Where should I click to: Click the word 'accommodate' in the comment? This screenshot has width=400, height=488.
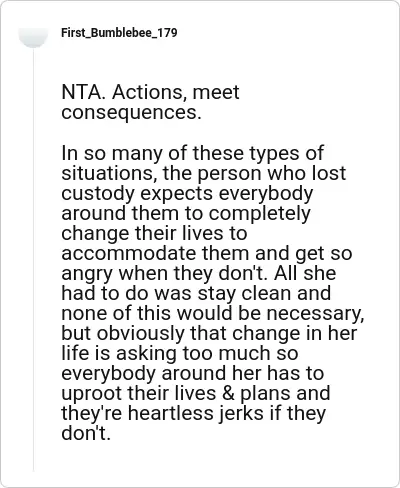129,253
